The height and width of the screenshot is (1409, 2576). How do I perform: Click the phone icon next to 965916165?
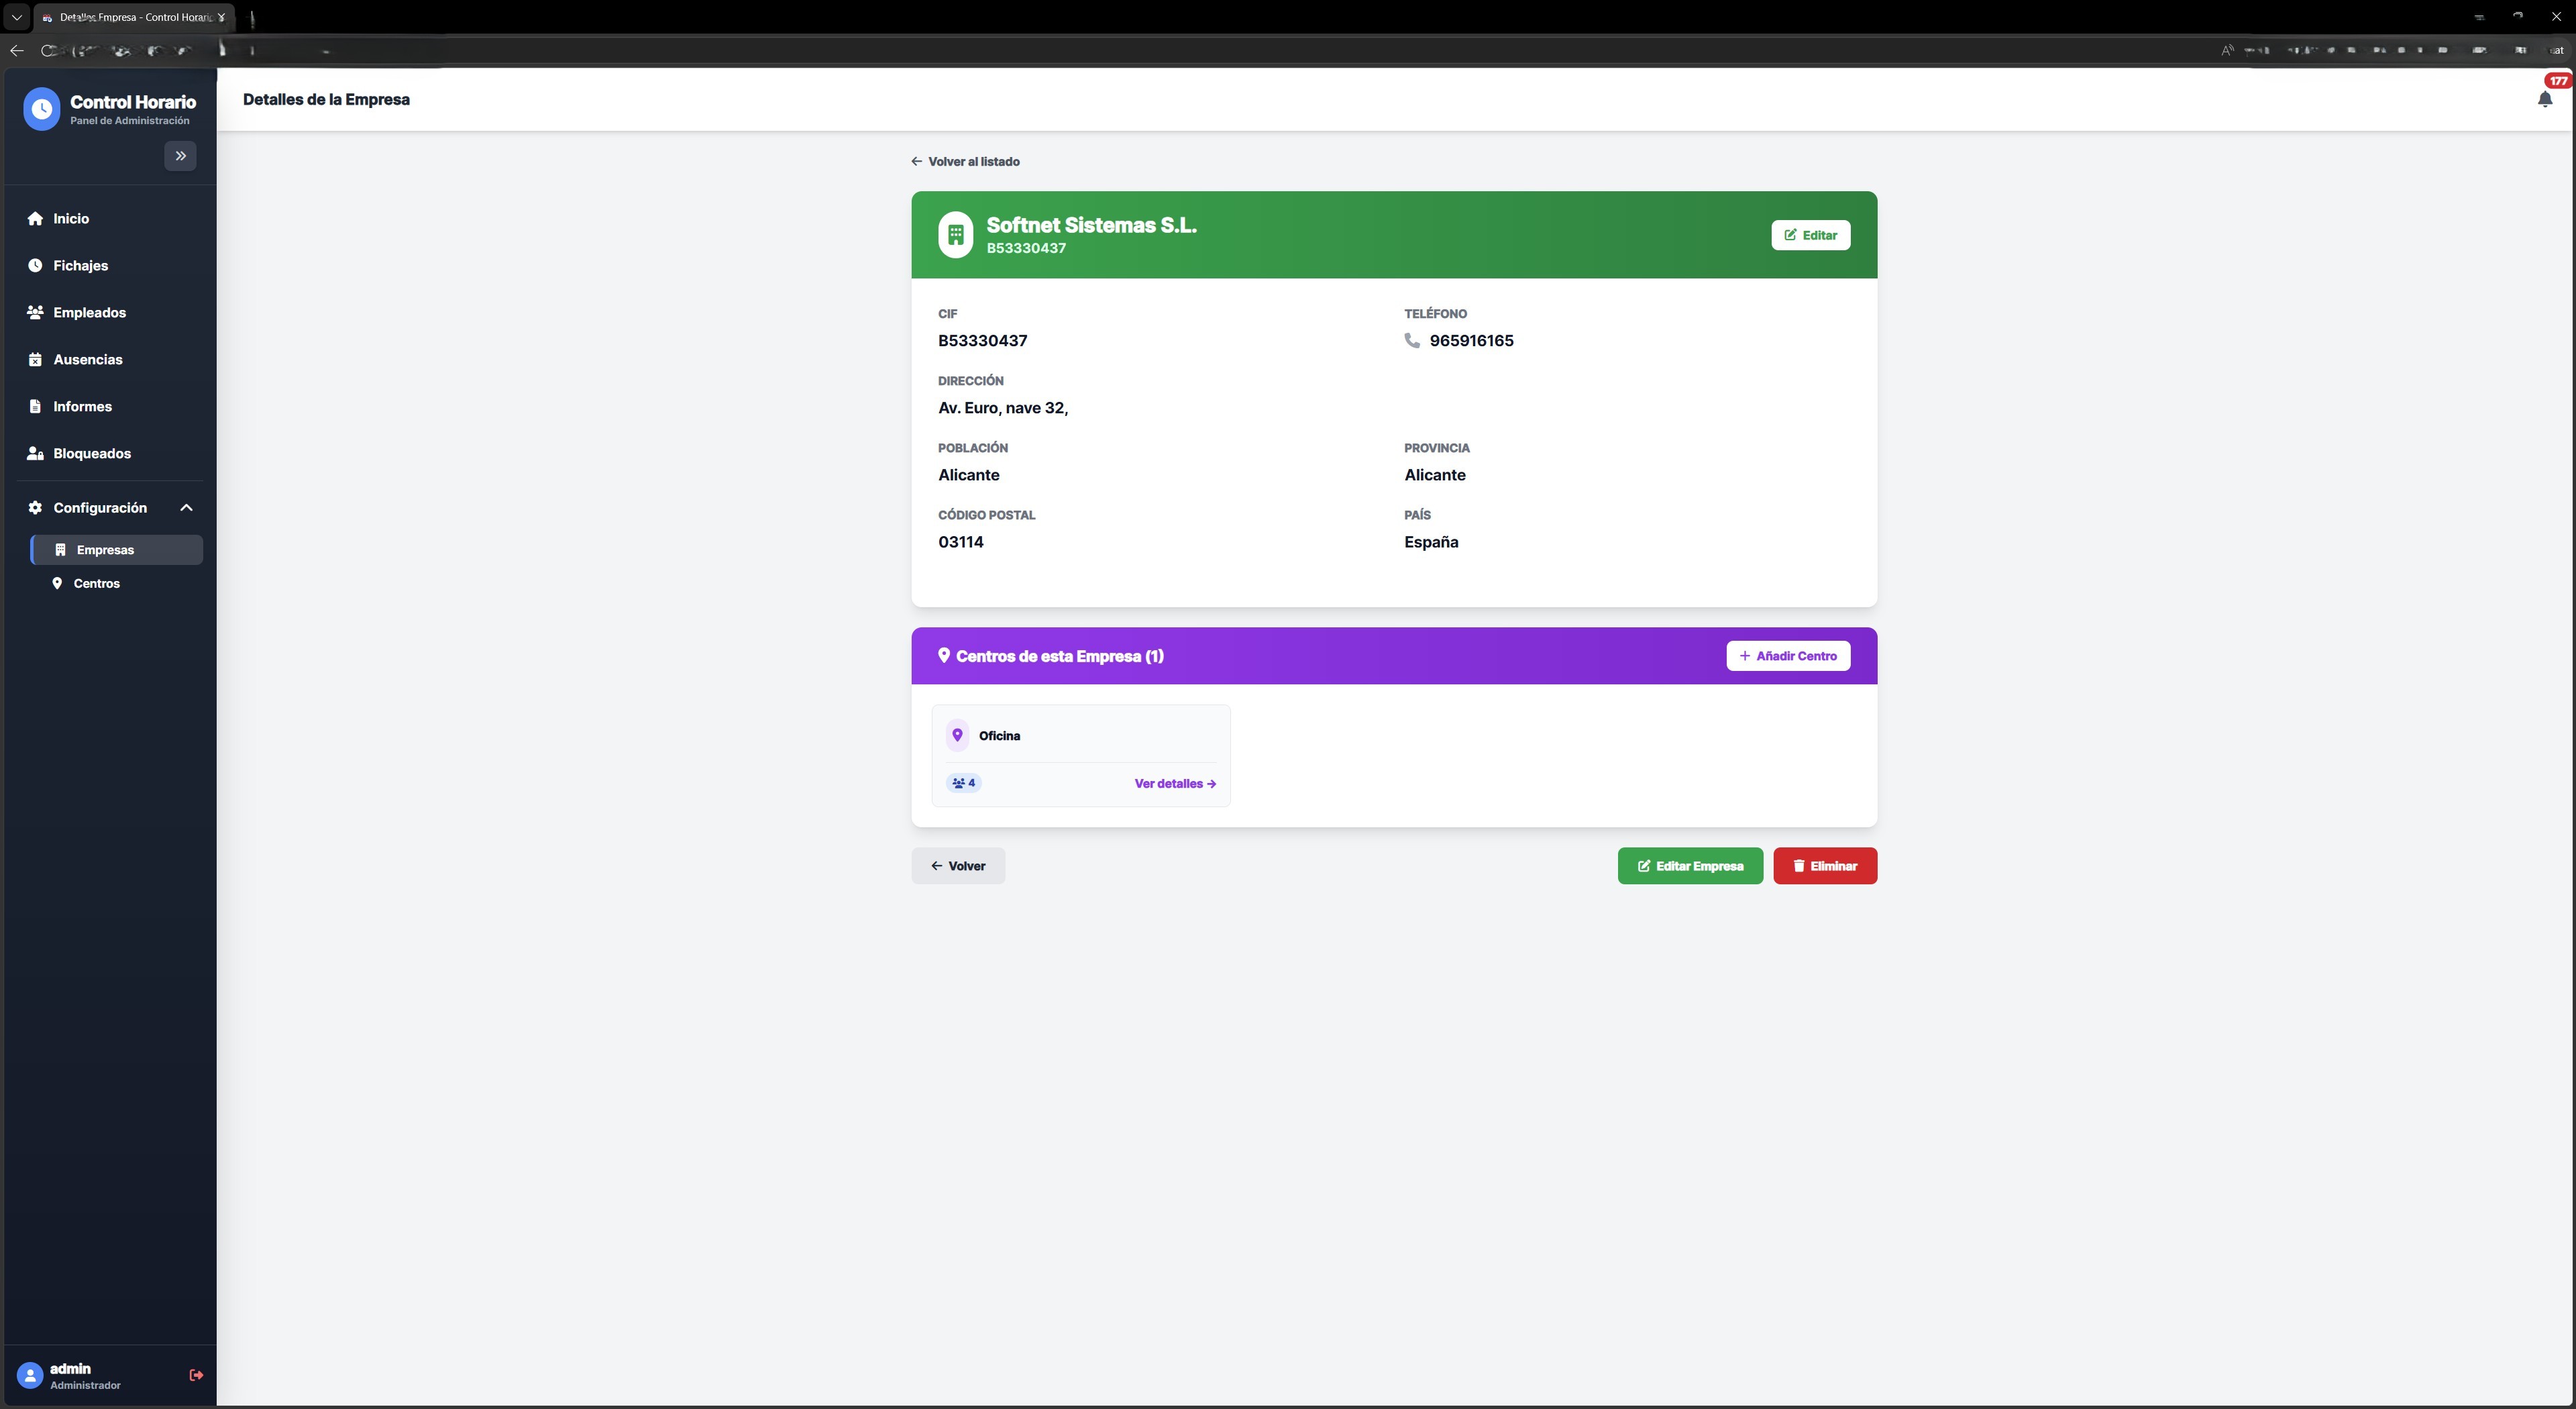(1411, 340)
